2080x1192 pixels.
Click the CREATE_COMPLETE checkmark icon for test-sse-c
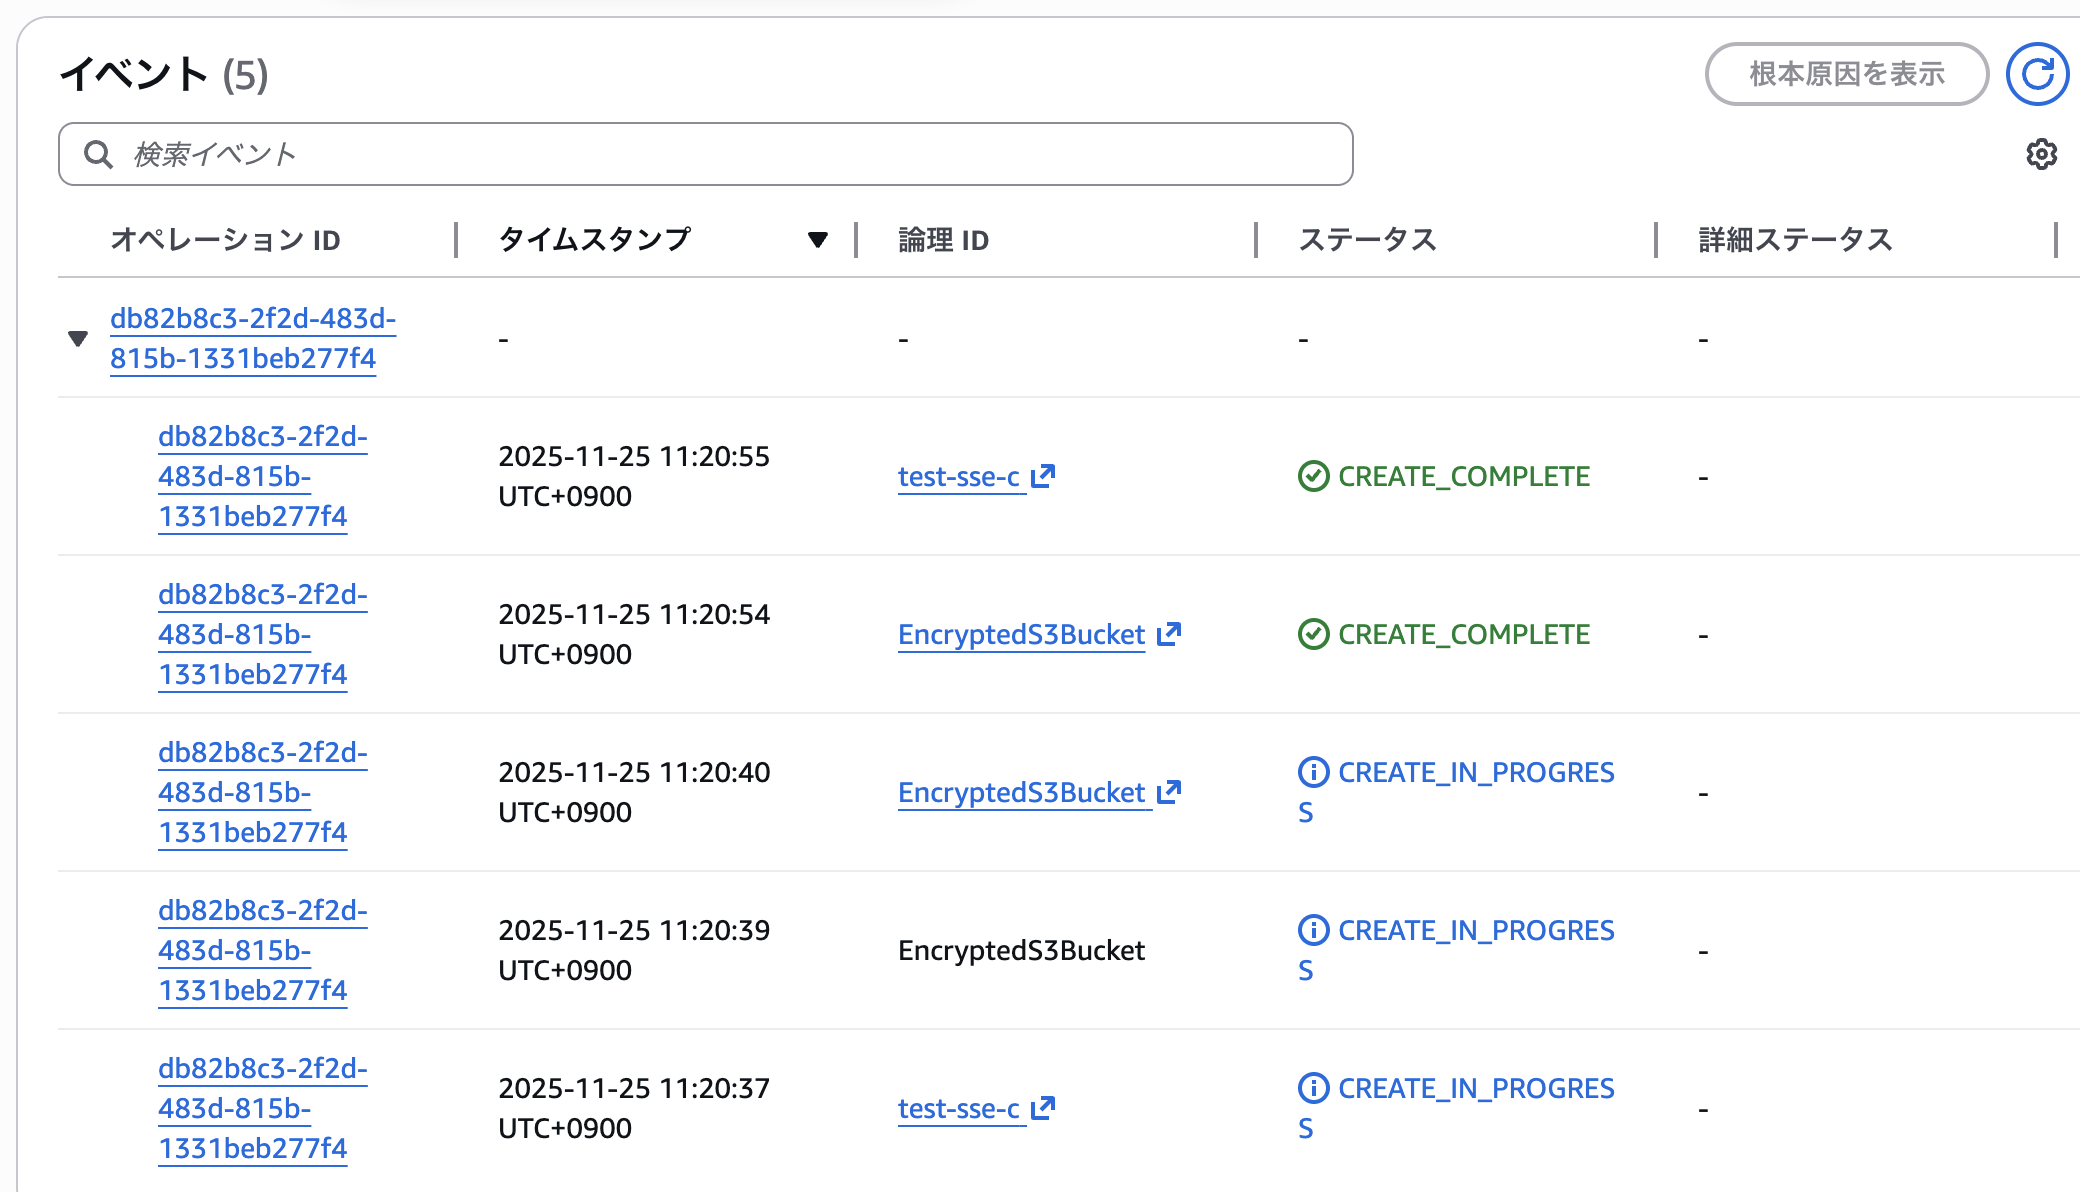[x=1313, y=476]
